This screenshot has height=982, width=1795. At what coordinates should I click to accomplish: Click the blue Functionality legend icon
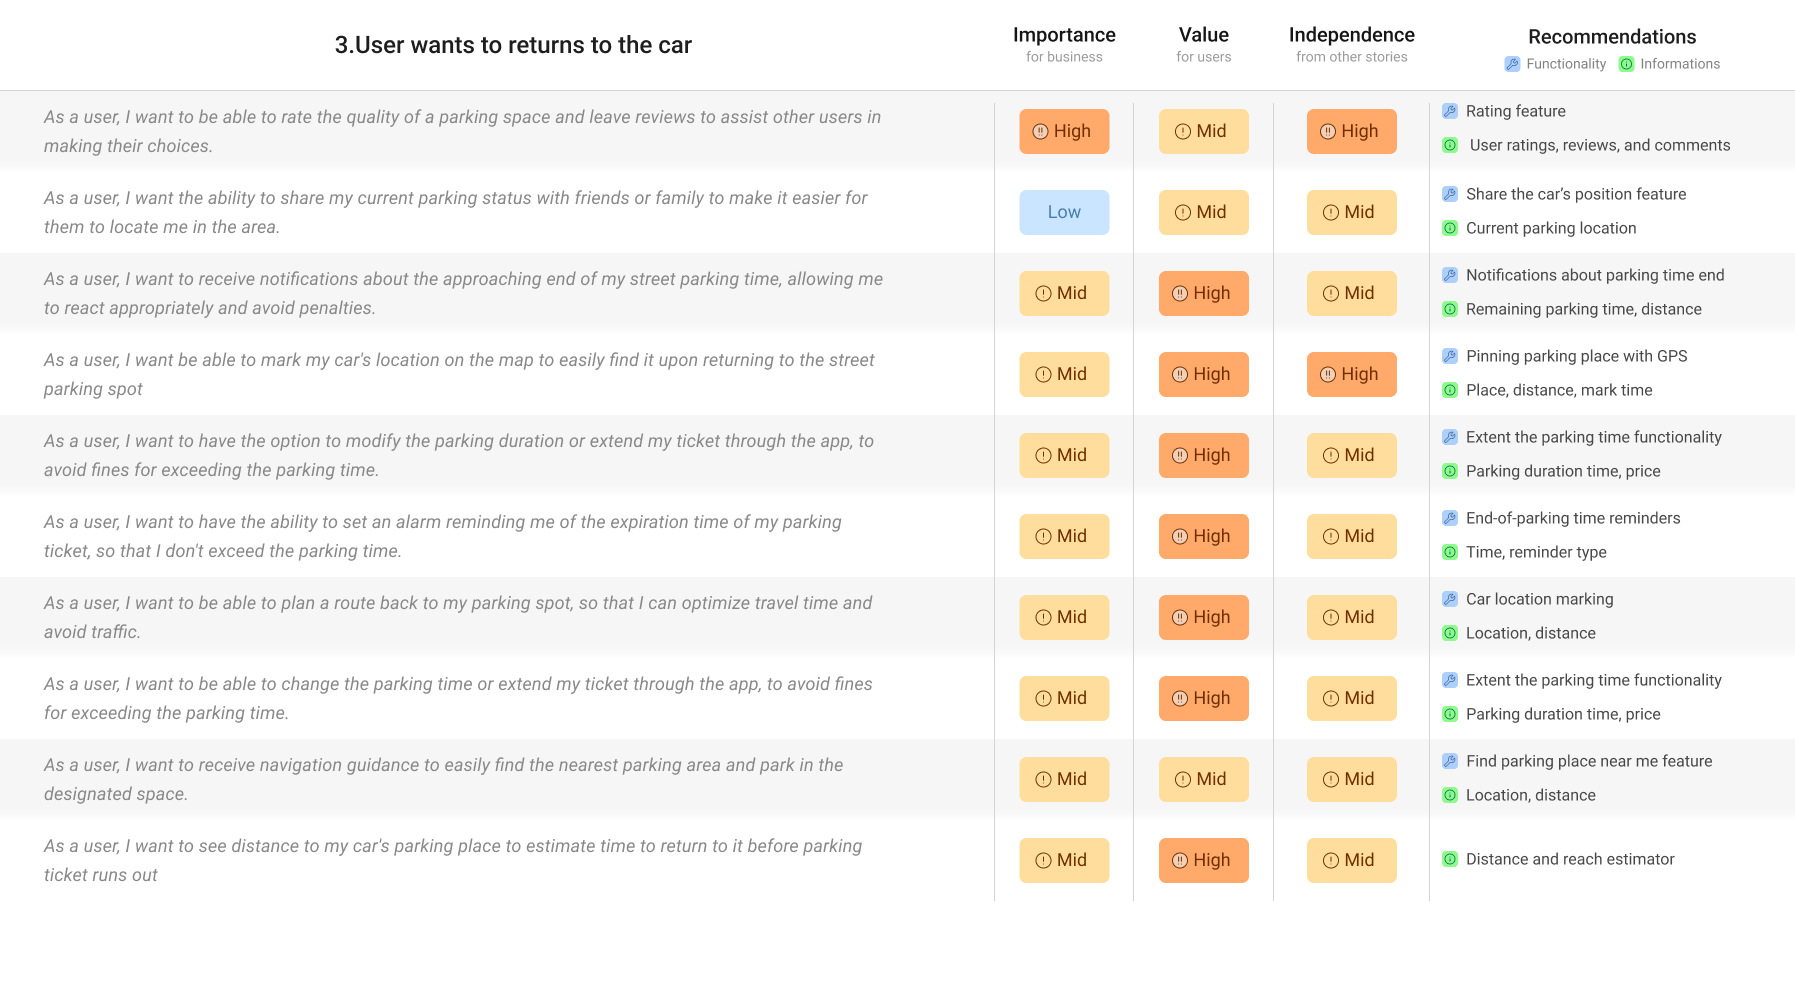pos(1512,64)
